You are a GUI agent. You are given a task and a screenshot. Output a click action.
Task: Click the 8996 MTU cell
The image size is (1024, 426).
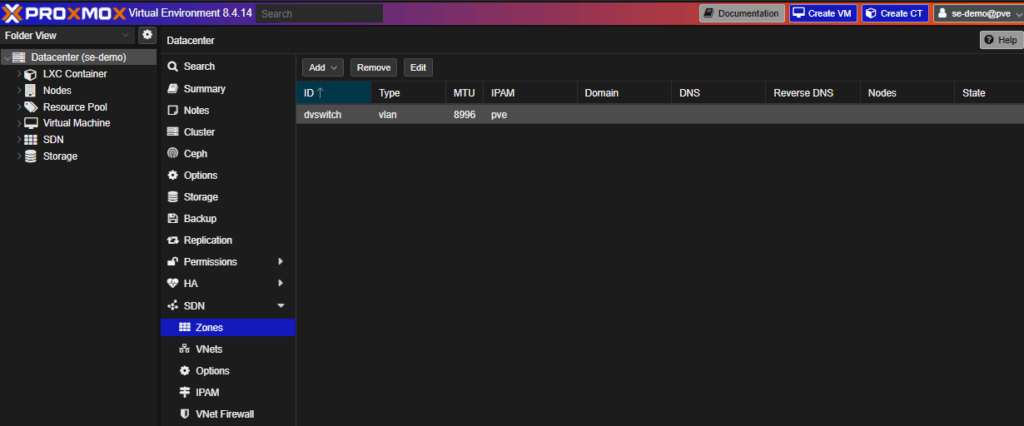pyautogui.click(x=464, y=115)
